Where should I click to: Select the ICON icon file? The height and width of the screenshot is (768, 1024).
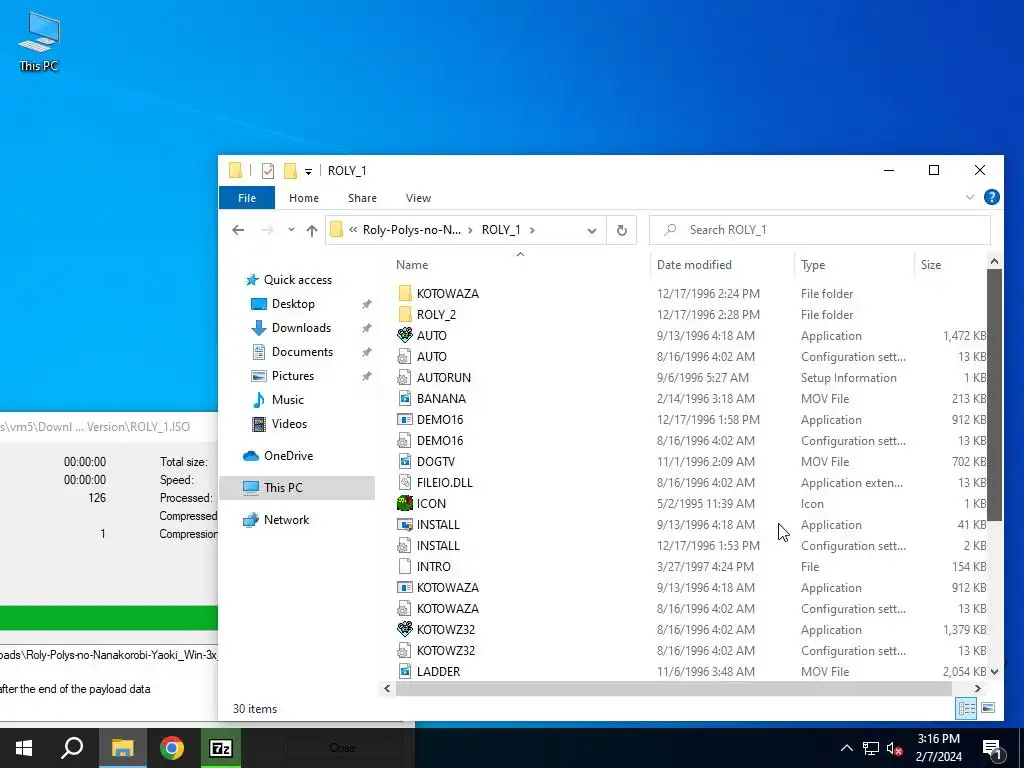coord(405,504)
